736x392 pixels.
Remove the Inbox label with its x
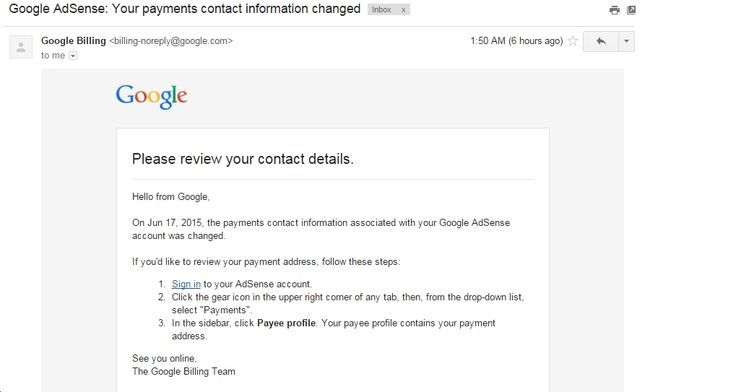(x=403, y=10)
